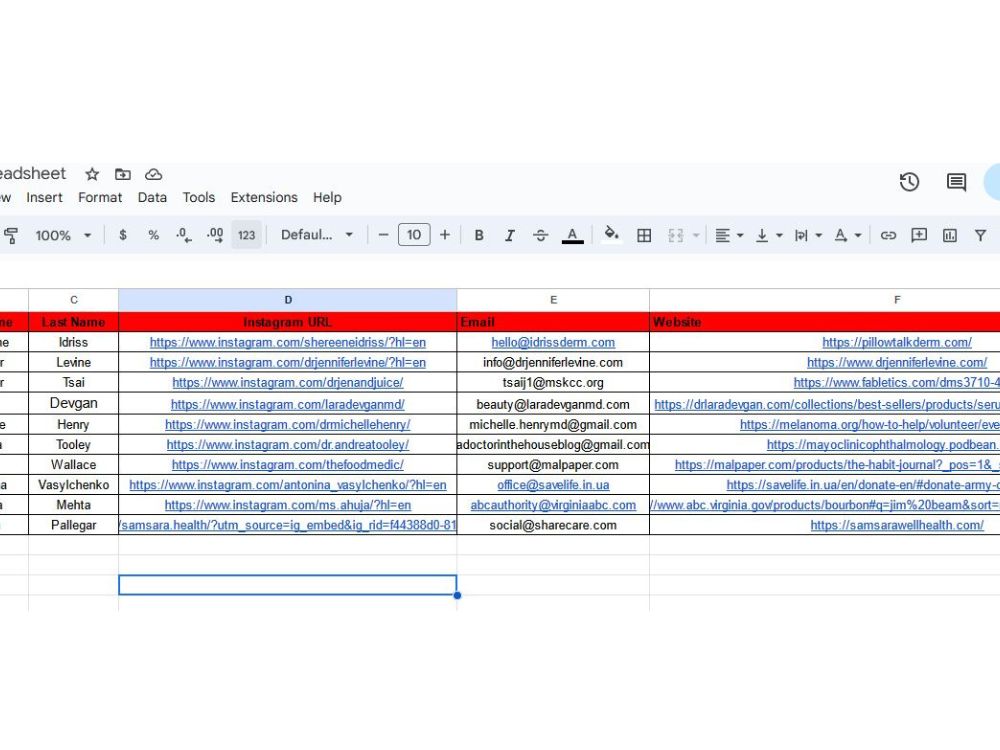This screenshot has width=1000, height=750.
Task: Open text rotation dropdown
Action: pyautogui.click(x=848, y=235)
